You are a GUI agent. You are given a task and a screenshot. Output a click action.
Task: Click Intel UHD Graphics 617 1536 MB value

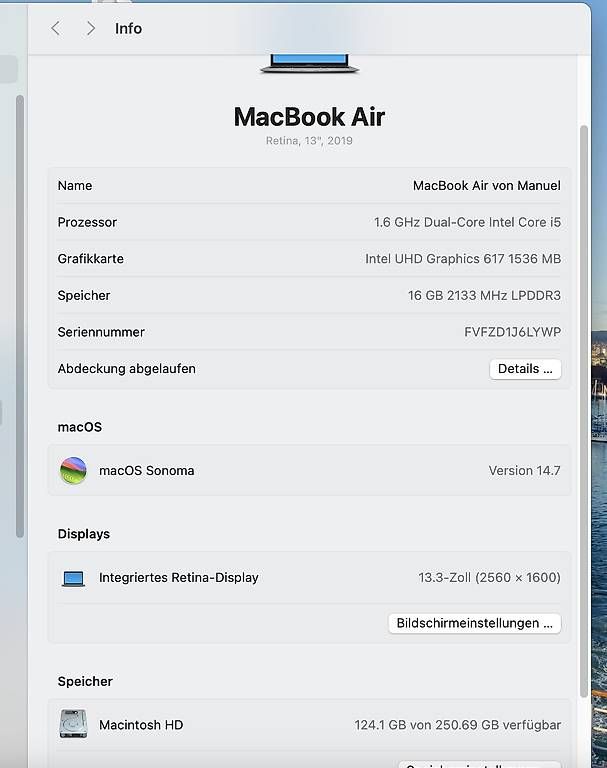(463, 259)
